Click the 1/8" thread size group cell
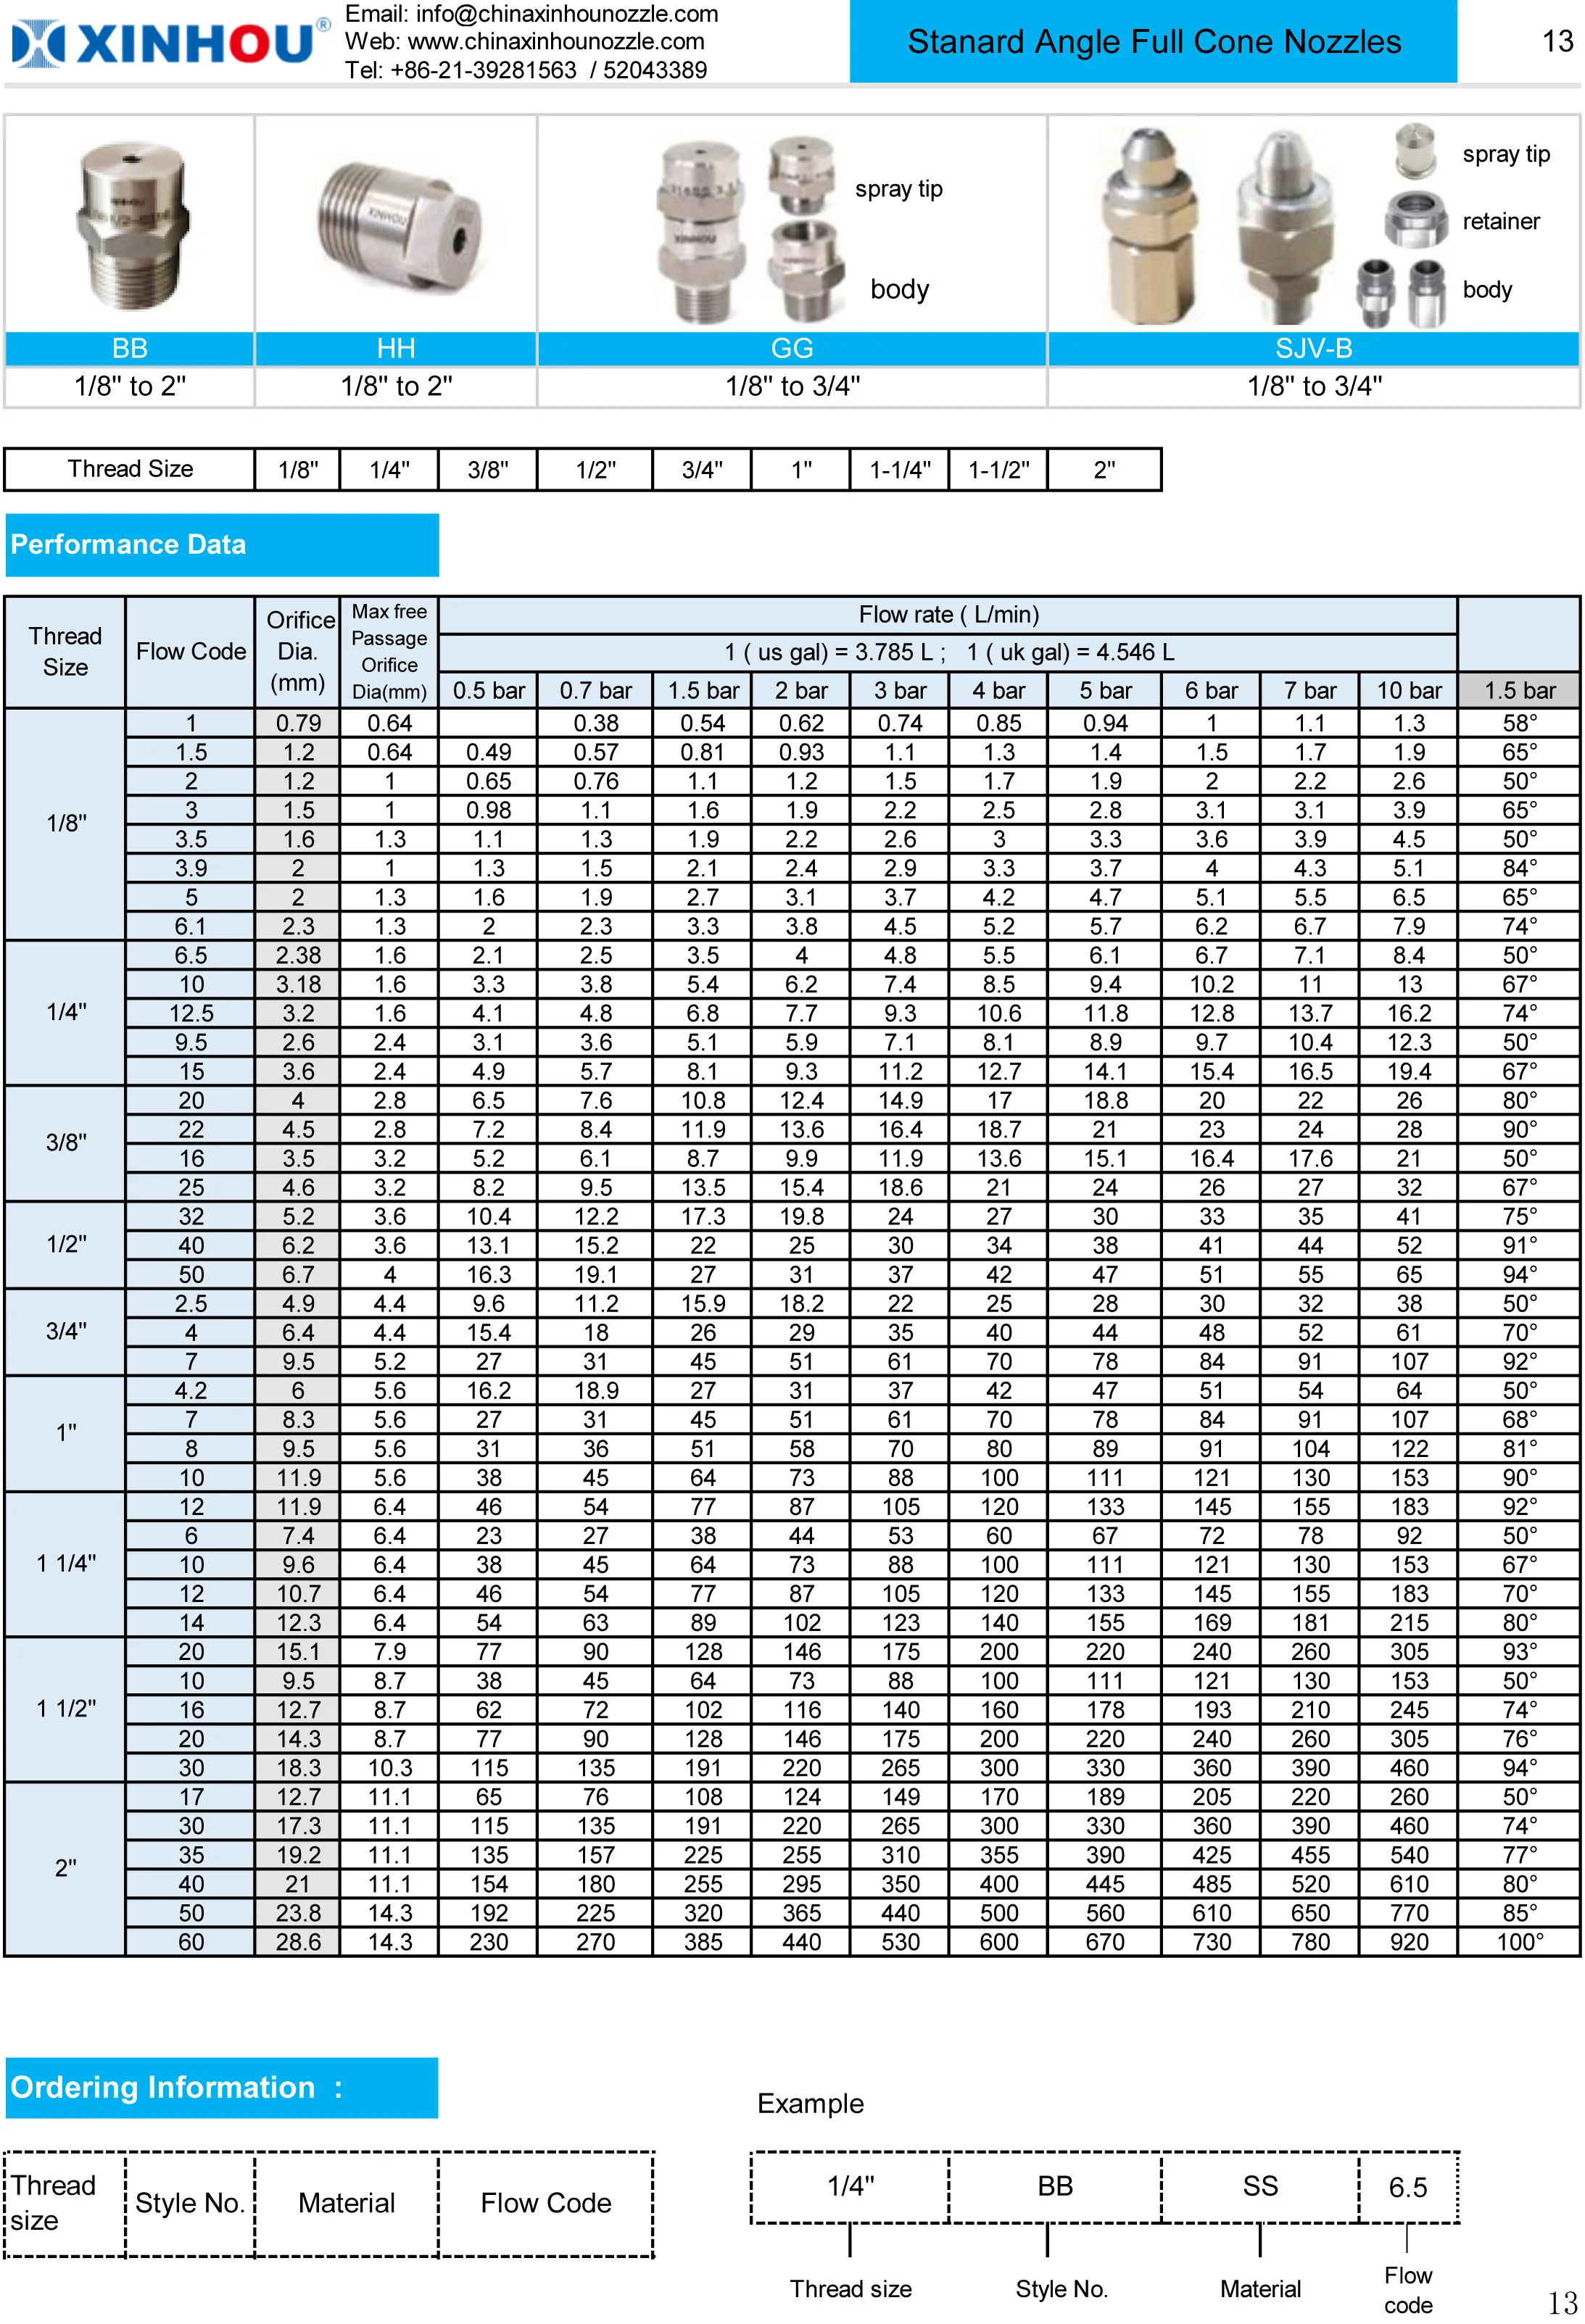The width and height of the screenshot is (1585, 2324). [66, 824]
